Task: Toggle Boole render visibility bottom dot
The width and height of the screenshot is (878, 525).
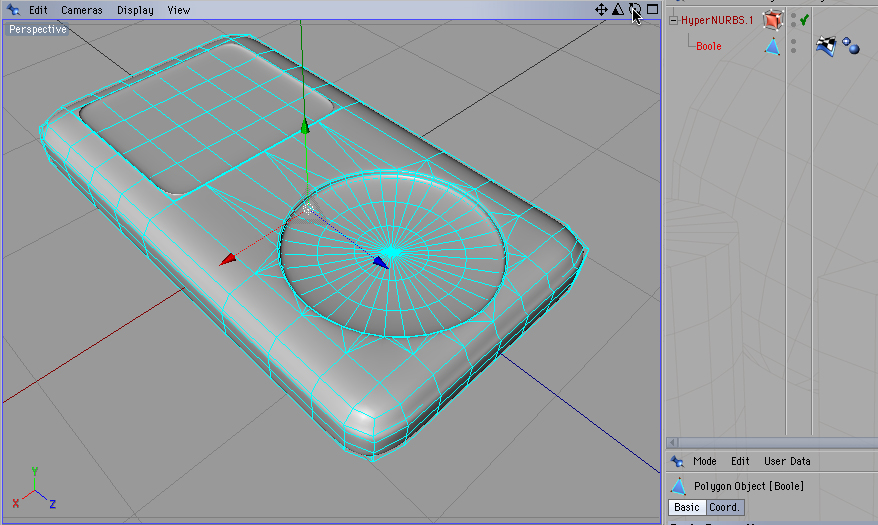Action: [x=793, y=50]
